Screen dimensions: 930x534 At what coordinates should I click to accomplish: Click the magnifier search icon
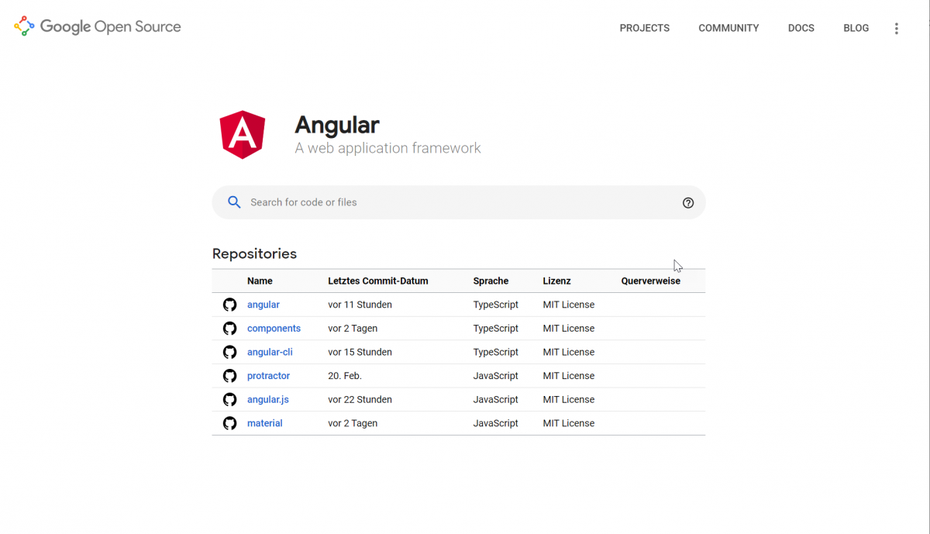[234, 202]
